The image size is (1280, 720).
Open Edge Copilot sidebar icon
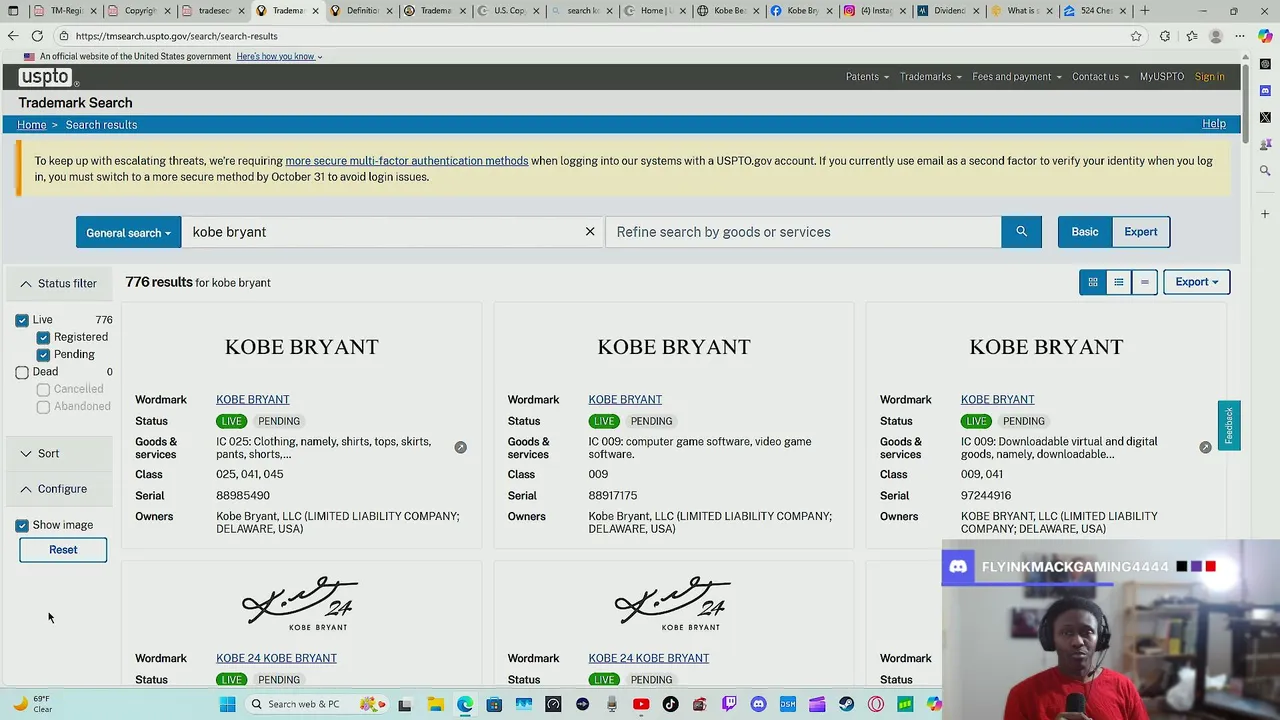pos(1265,36)
